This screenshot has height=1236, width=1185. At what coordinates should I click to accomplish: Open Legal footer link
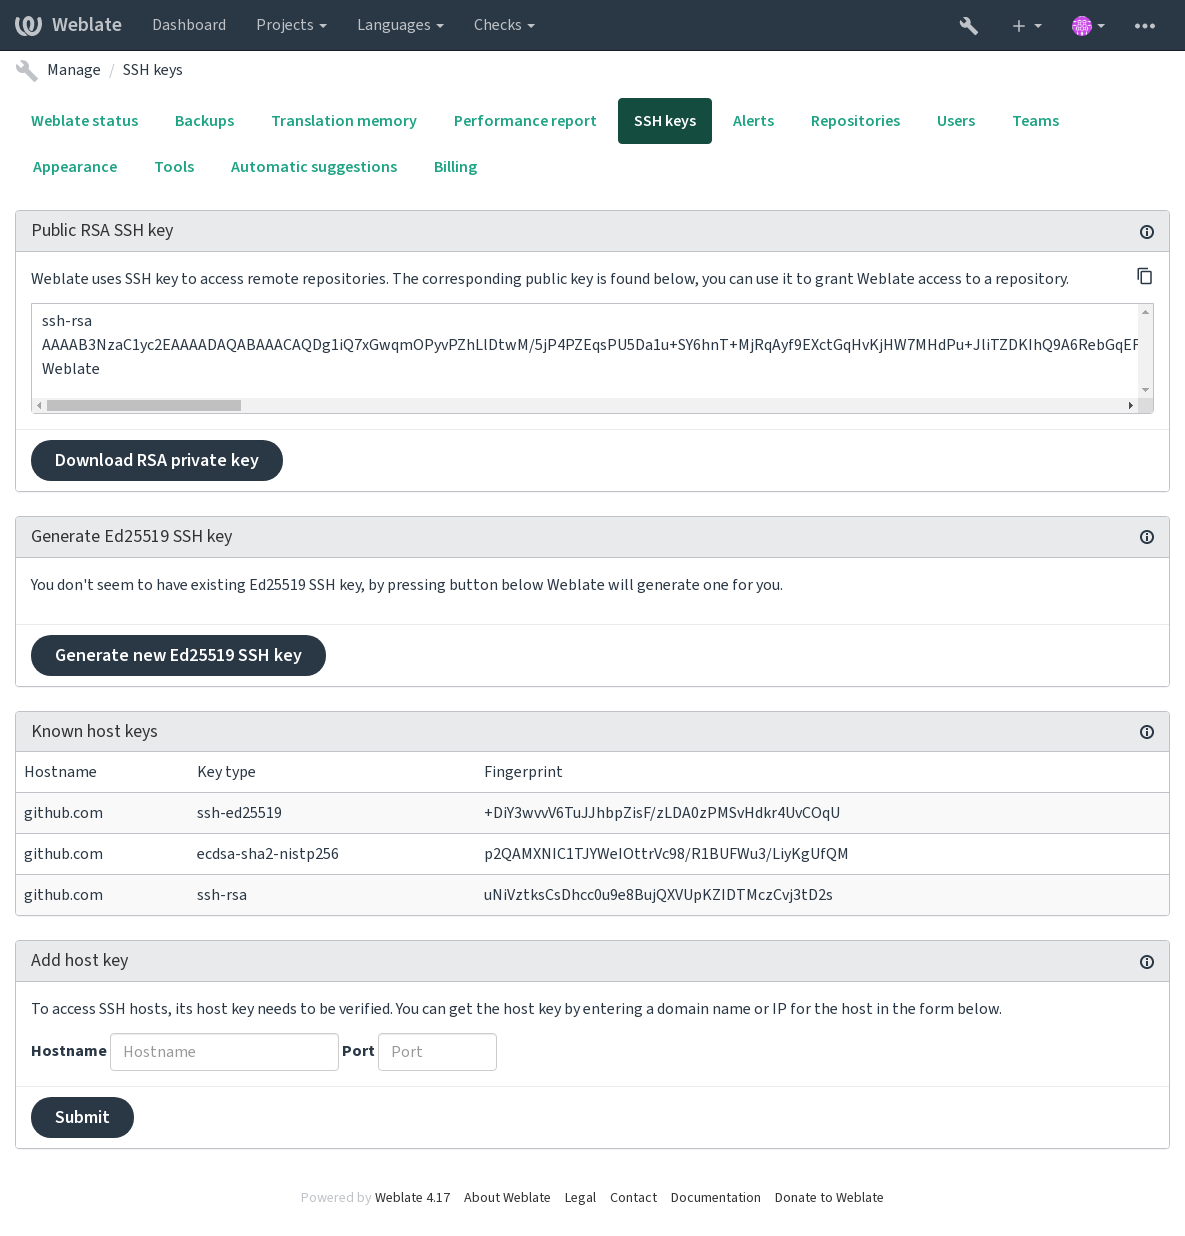tap(580, 1198)
